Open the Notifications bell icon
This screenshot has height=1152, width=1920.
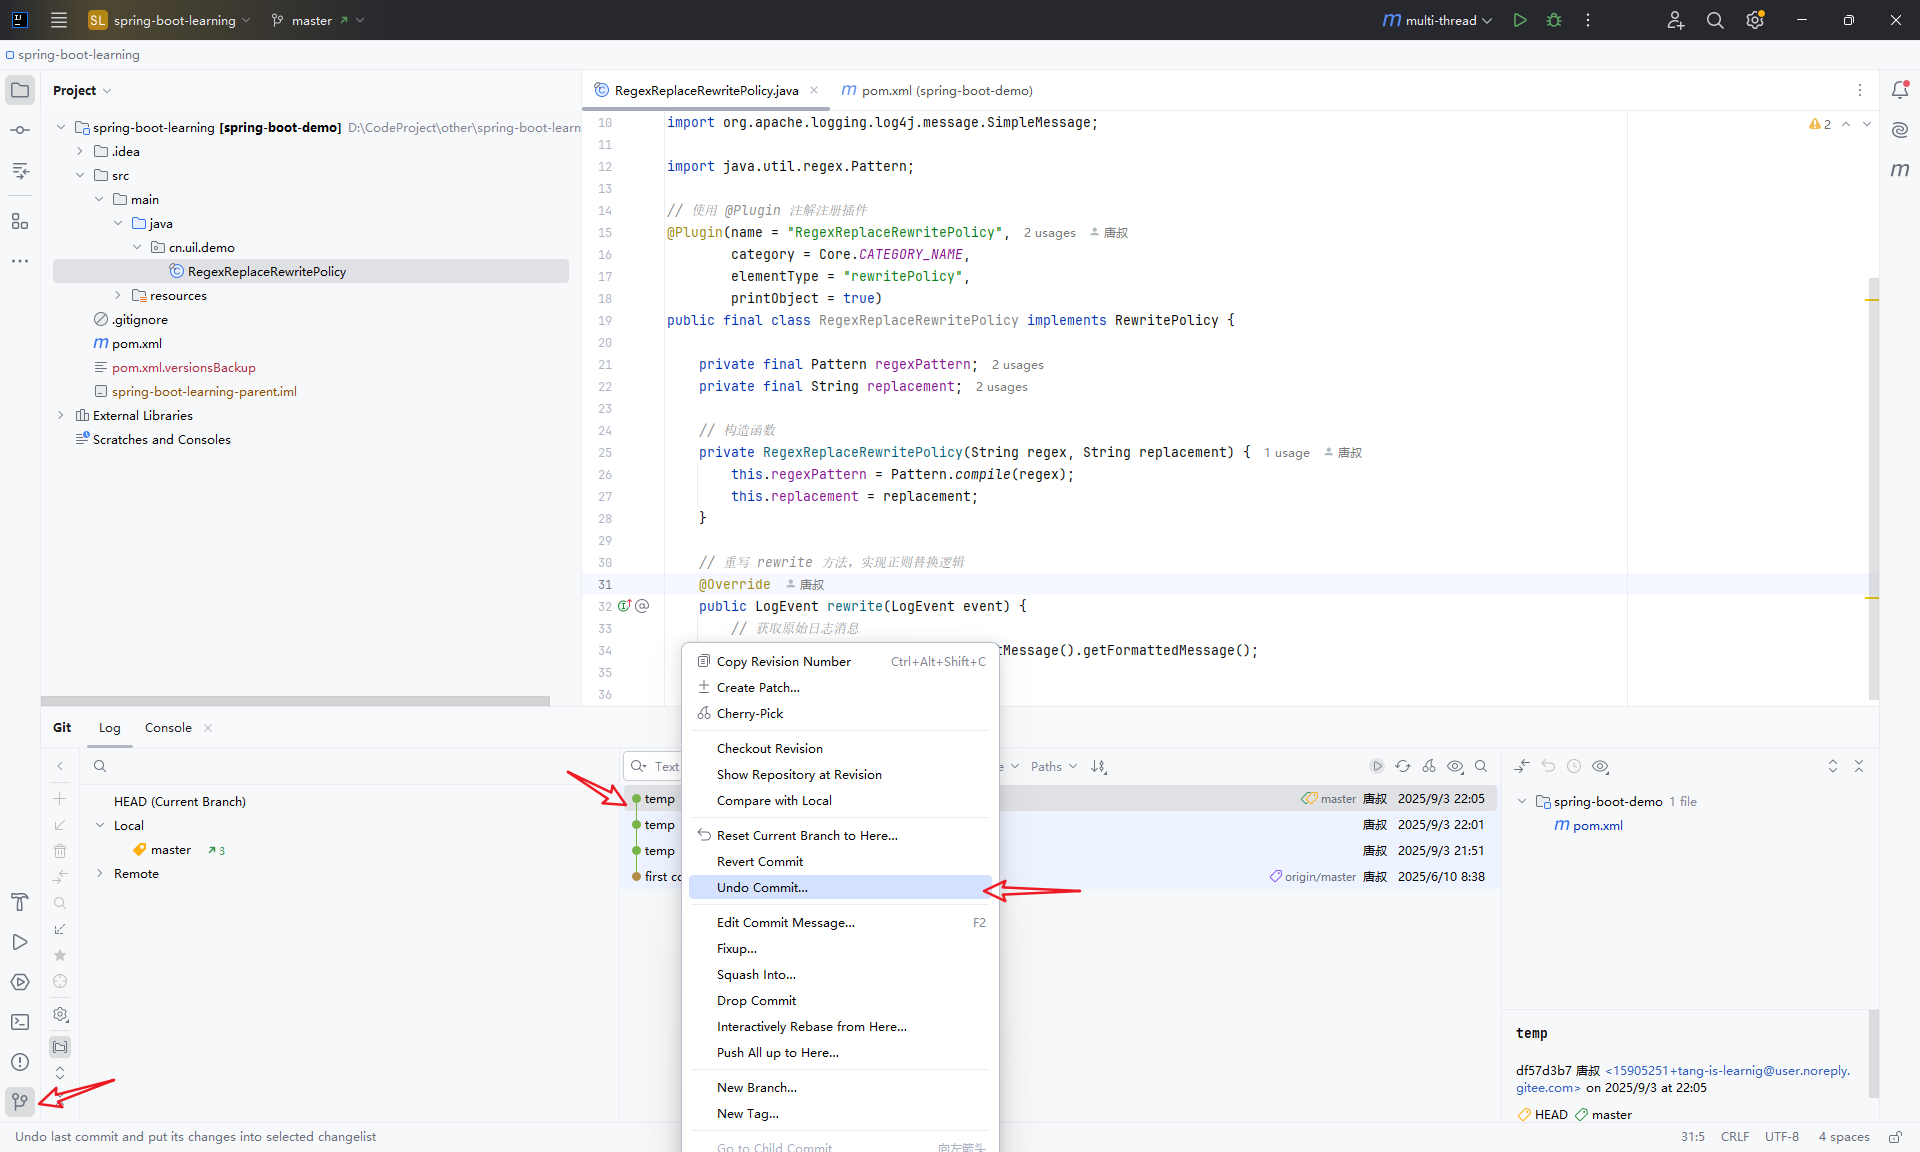coord(1900,90)
